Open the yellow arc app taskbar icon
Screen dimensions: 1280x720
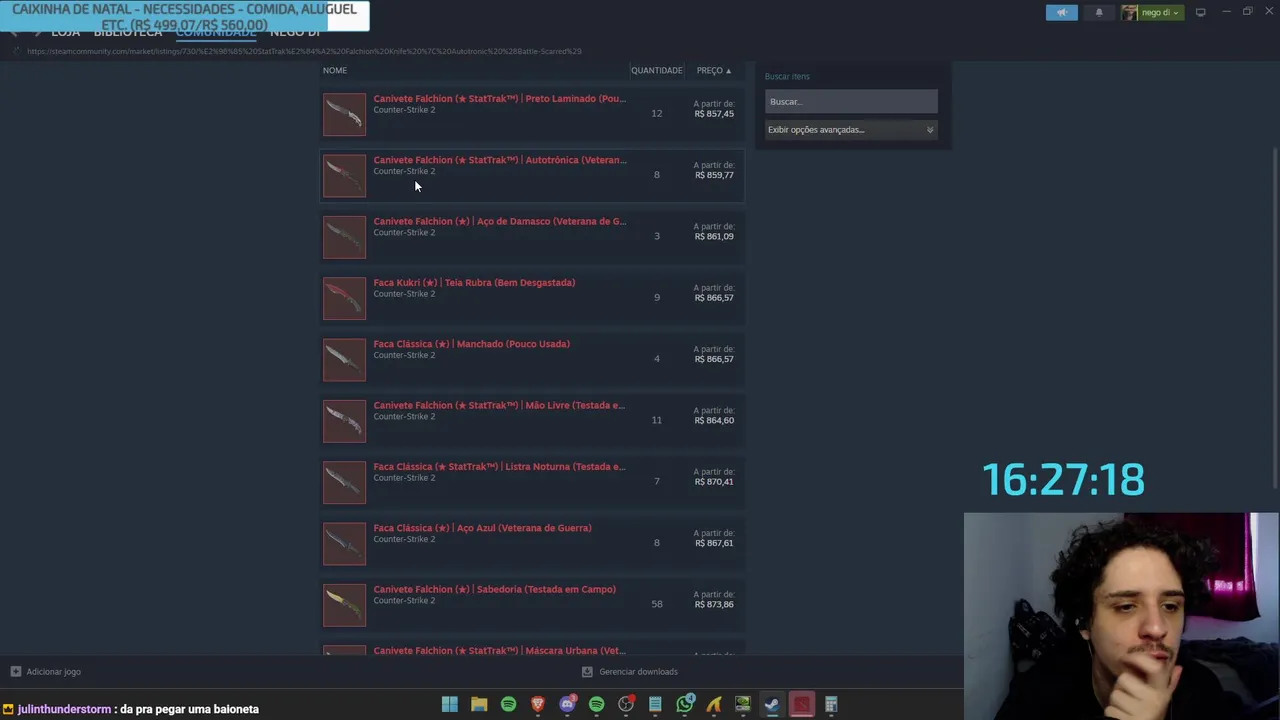tap(714, 705)
